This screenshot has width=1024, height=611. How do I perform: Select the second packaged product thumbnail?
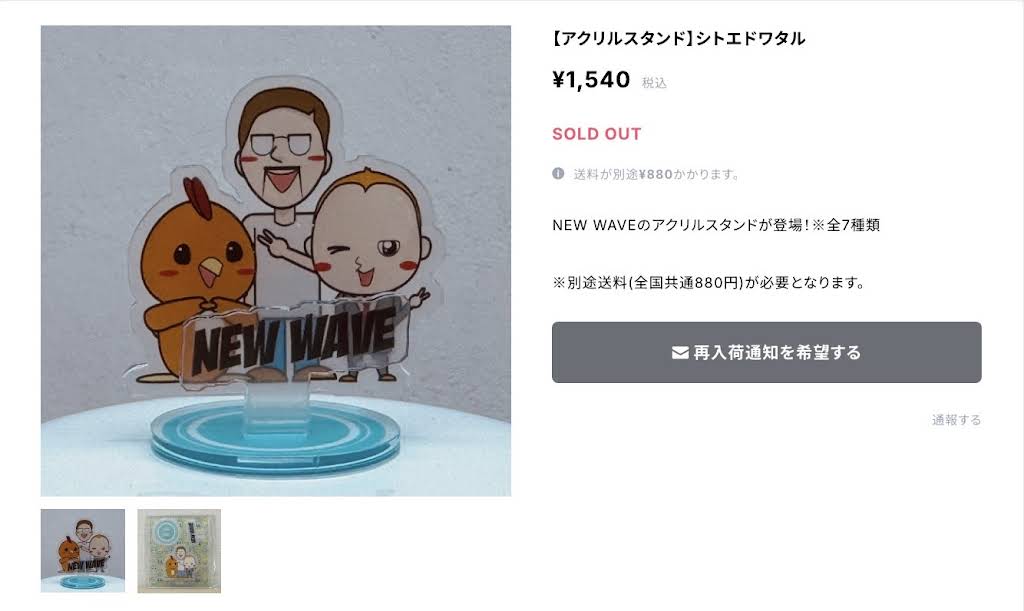[179, 551]
